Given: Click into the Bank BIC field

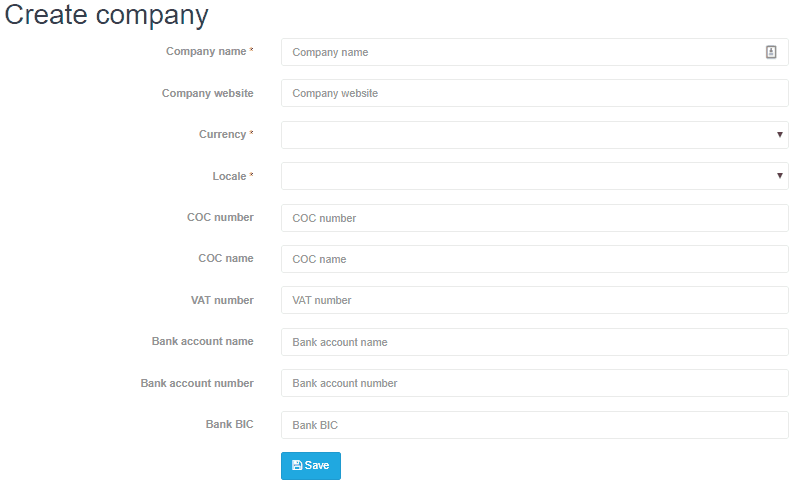Looking at the screenshot, I should (534, 425).
